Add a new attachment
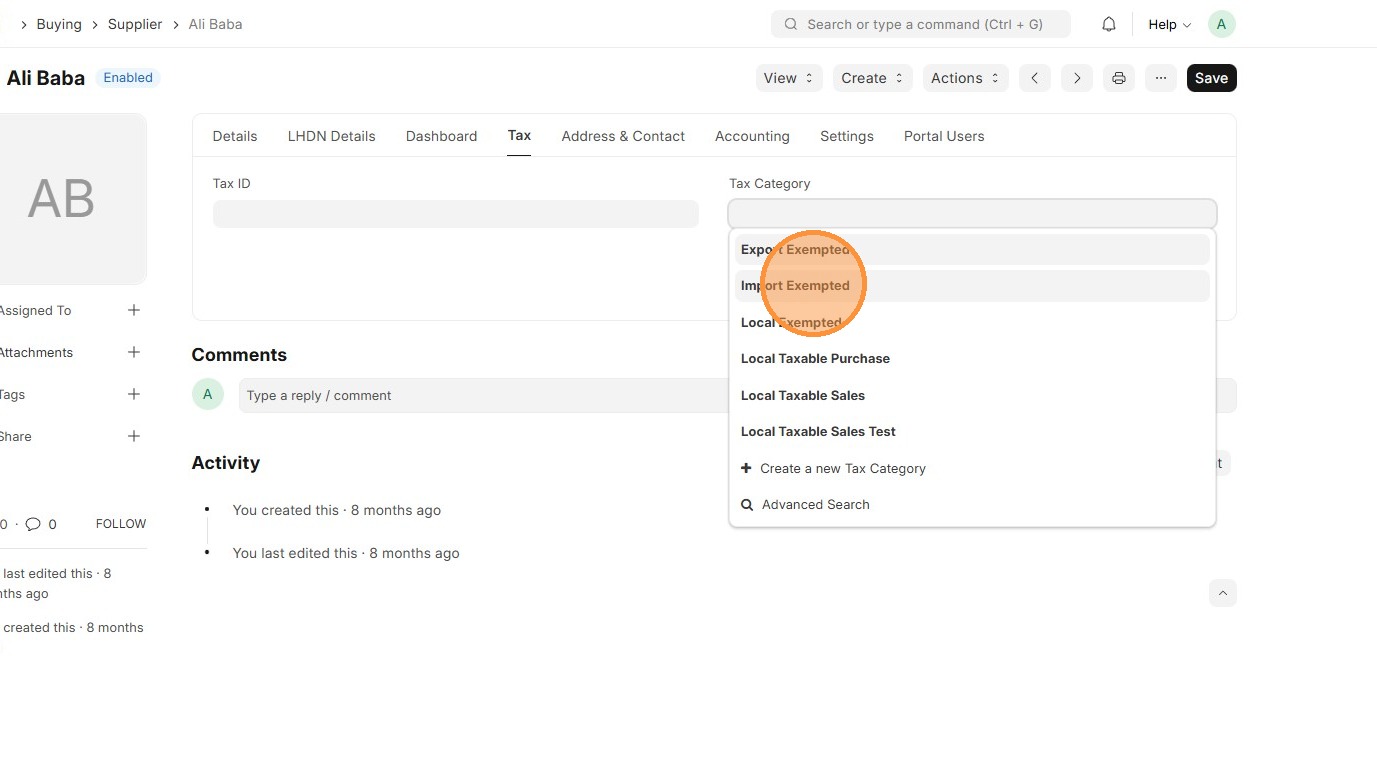The image size is (1377, 769). [x=134, y=352]
